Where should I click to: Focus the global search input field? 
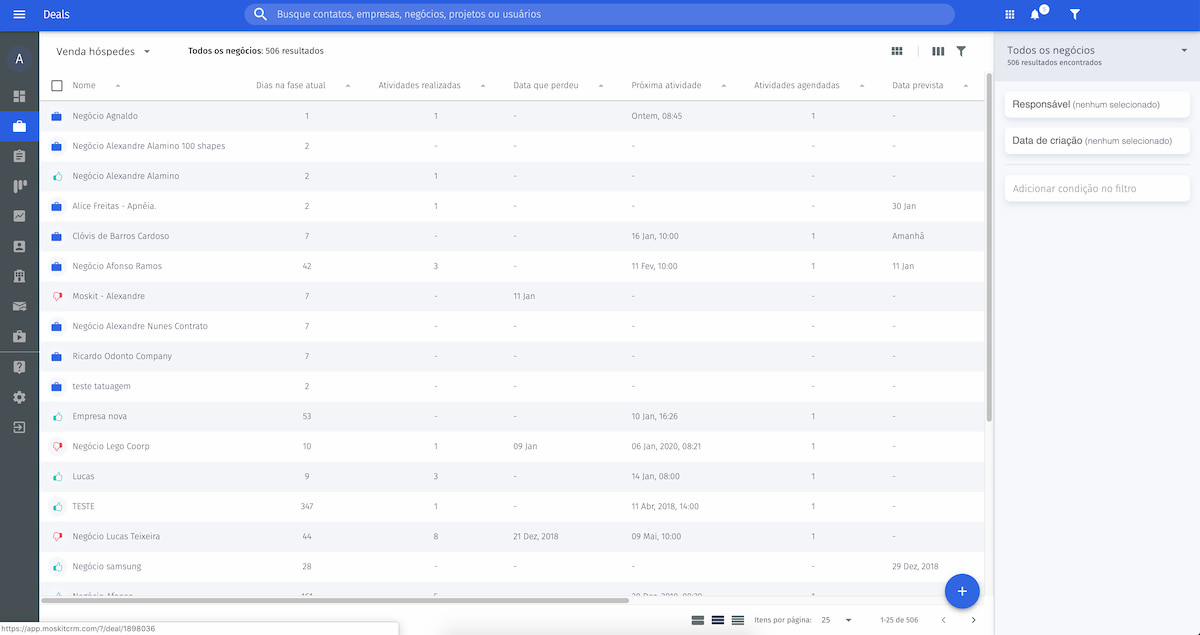(600, 14)
